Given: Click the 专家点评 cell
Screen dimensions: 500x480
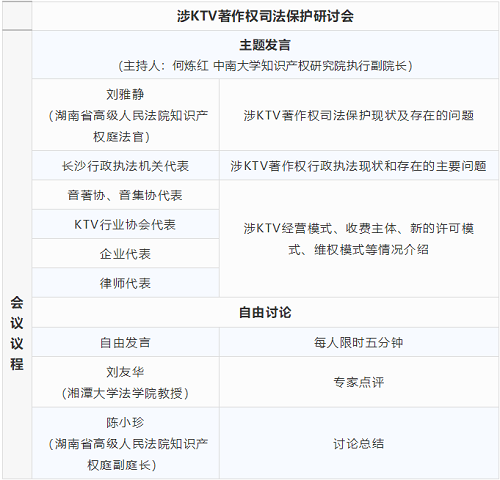Looking at the screenshot, I should tap(359, 382).
